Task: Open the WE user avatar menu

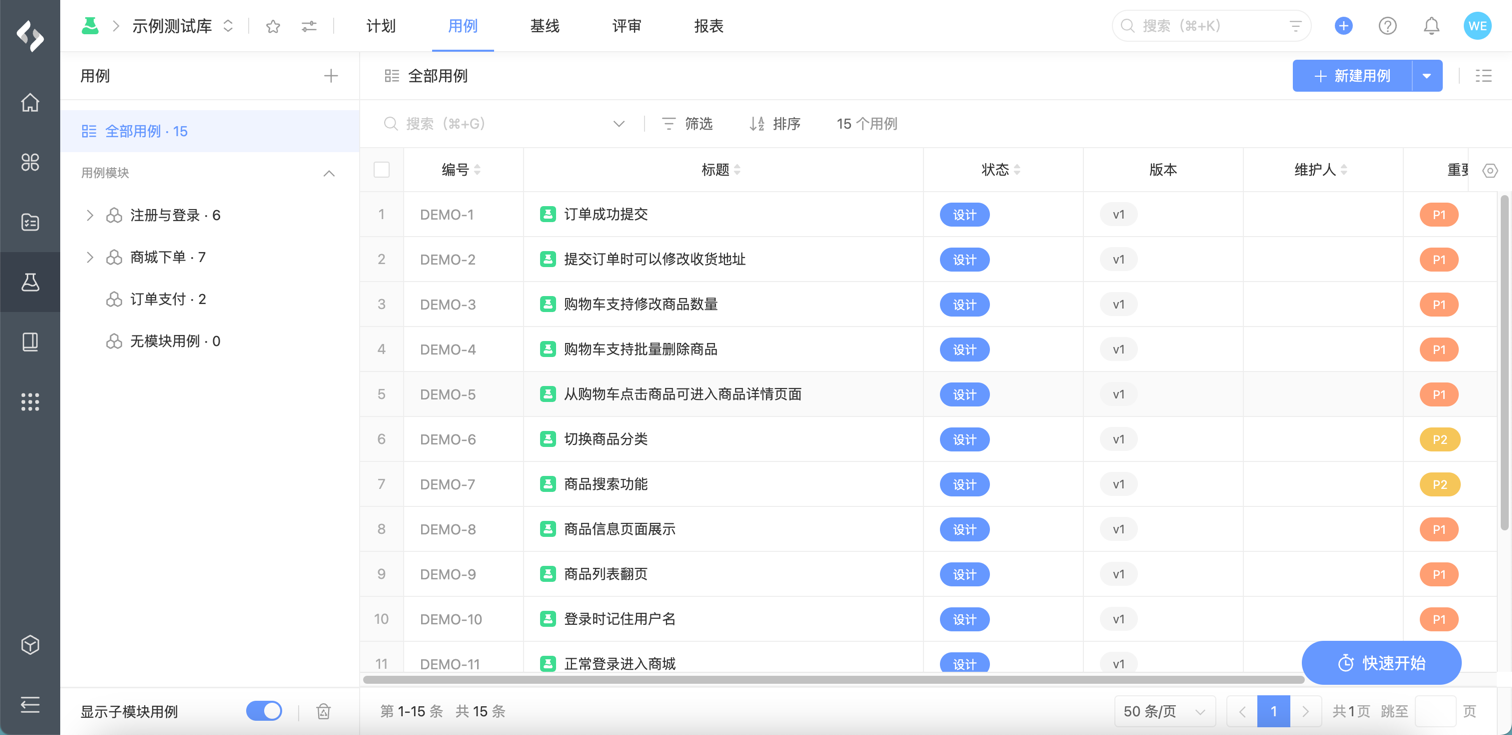Action: pos(1477,26)
